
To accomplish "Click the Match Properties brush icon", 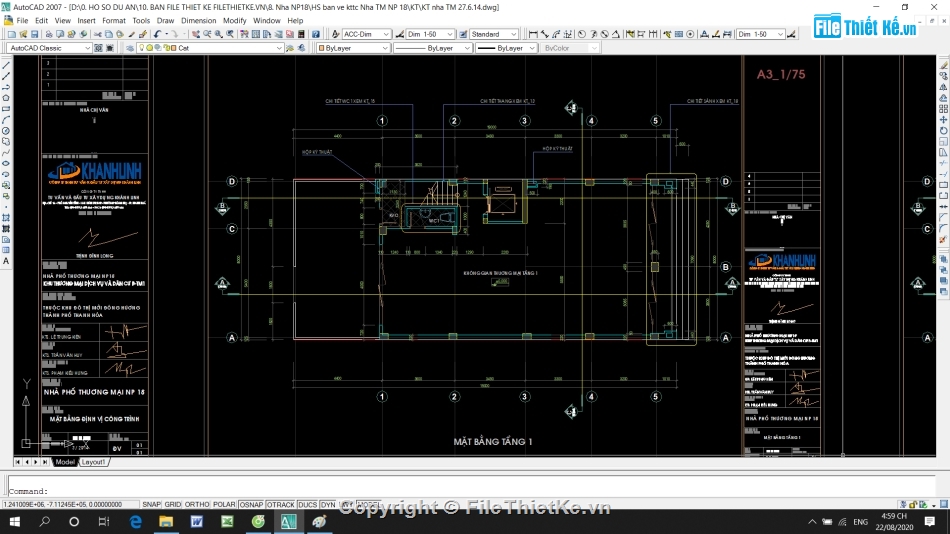I will click(131, 35).
